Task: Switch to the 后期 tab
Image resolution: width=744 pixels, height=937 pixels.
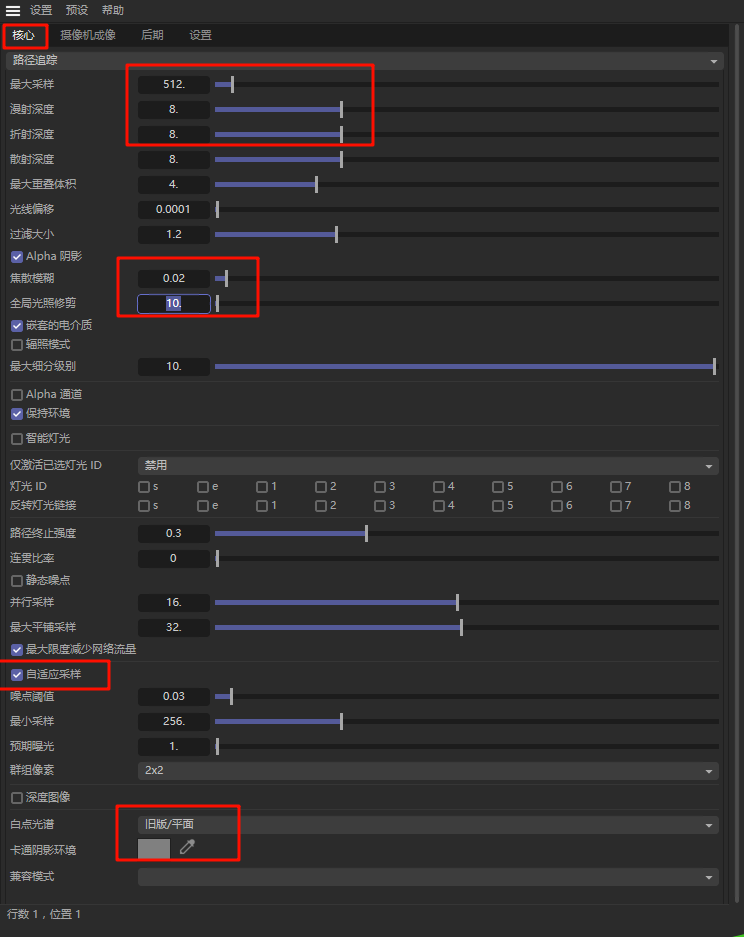Action: 152,35
